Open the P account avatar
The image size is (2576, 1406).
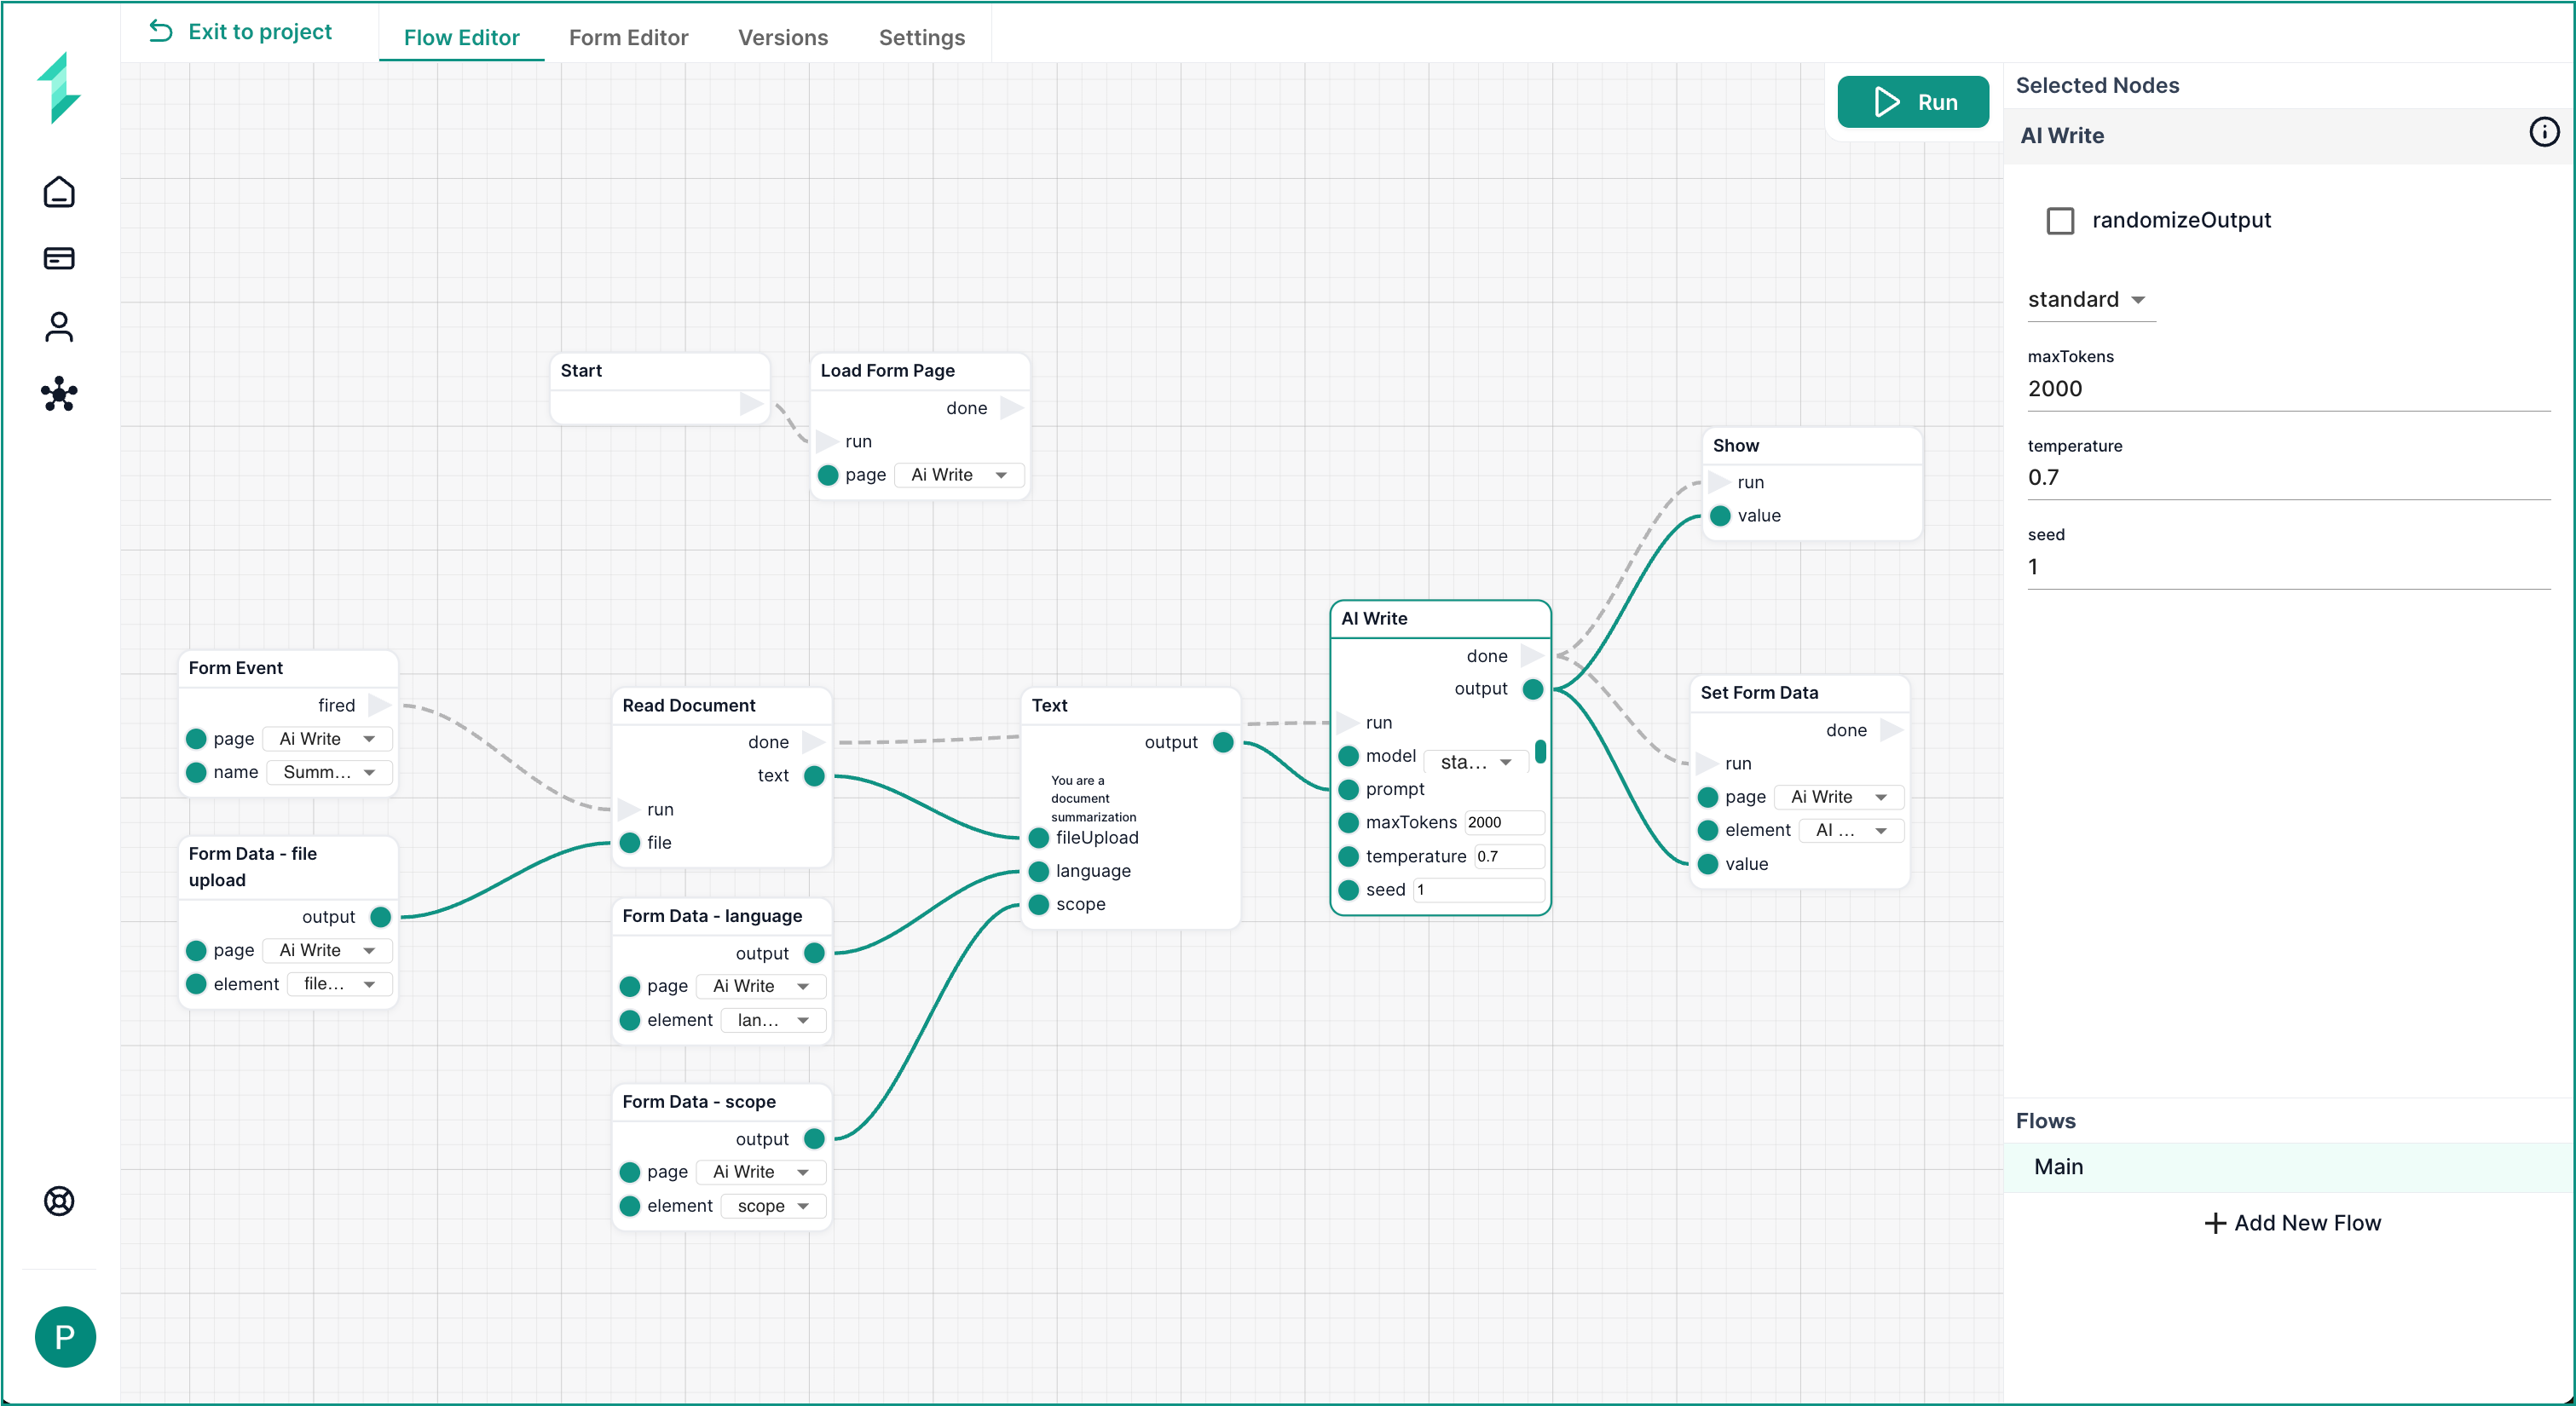point(65,1337)
